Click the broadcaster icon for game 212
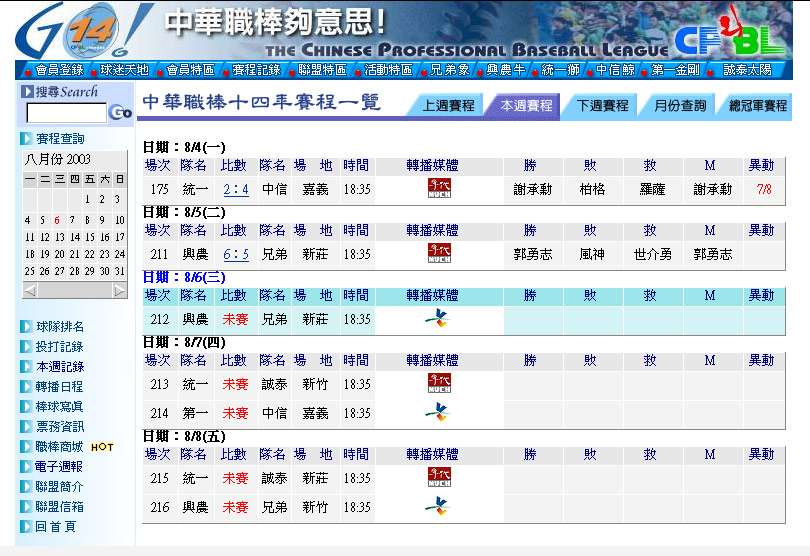810x556 pixels. click(x=438, y=318)
